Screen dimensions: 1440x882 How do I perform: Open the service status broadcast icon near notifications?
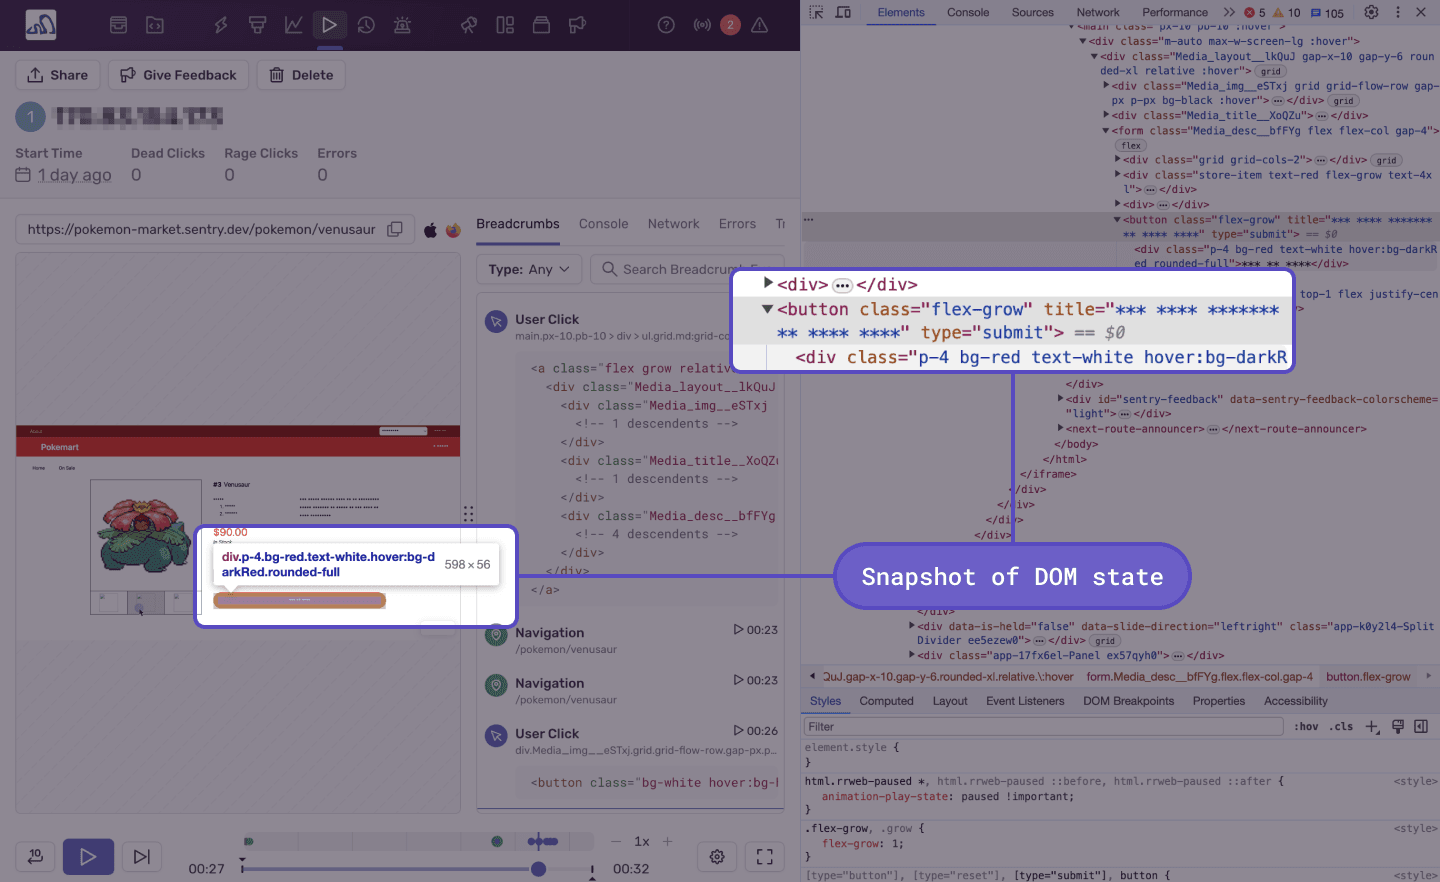pos(702,25)
